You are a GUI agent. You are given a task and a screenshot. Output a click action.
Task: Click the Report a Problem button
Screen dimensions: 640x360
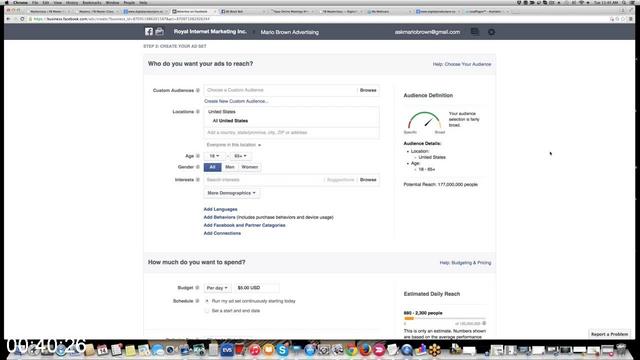pyautogui.click(x=610, y=334)
